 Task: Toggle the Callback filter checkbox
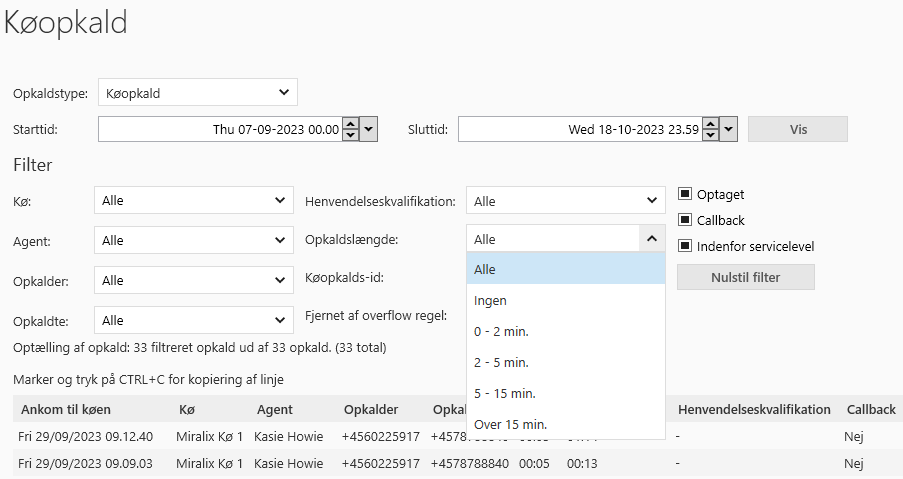pos(685,220)
